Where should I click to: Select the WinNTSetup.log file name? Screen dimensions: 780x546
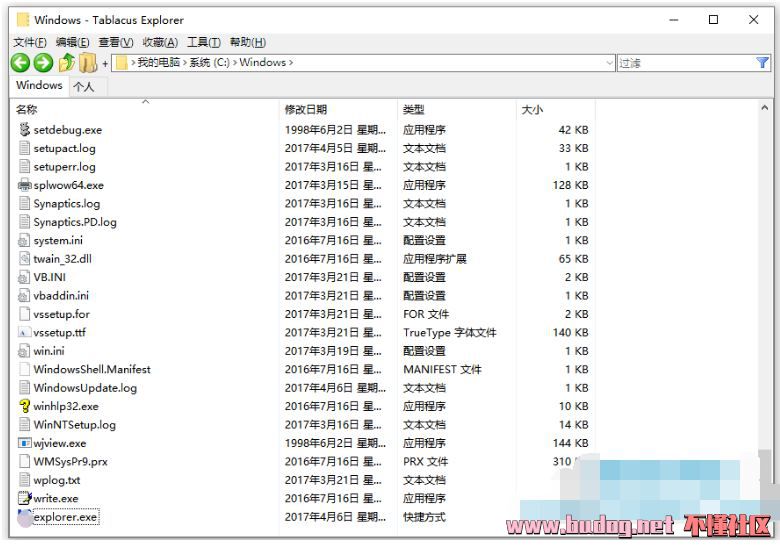(75, 424)
